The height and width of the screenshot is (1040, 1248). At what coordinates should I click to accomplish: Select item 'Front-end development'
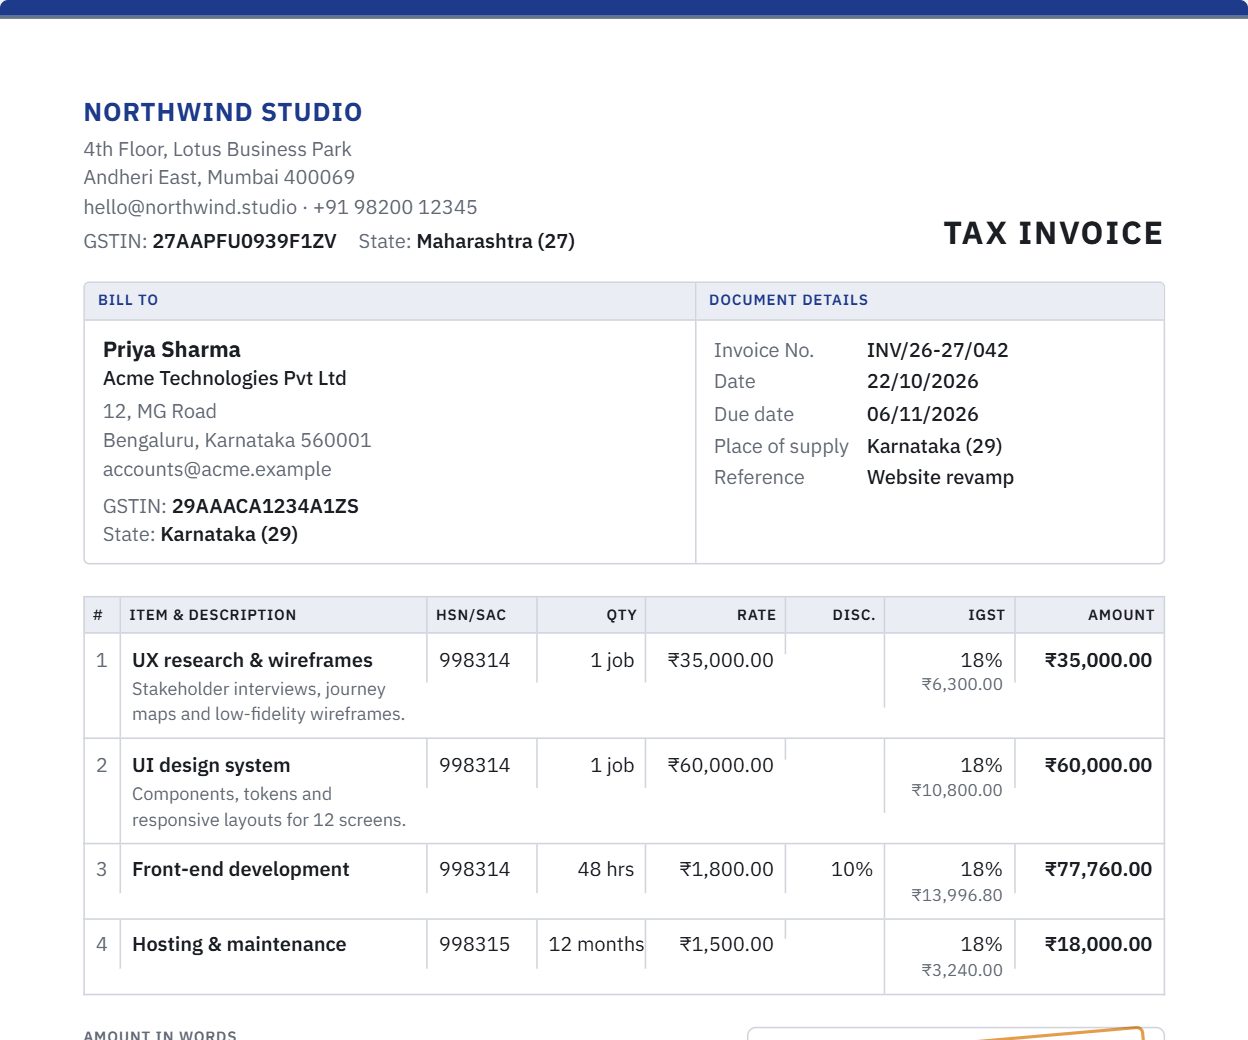click(241, 869)
